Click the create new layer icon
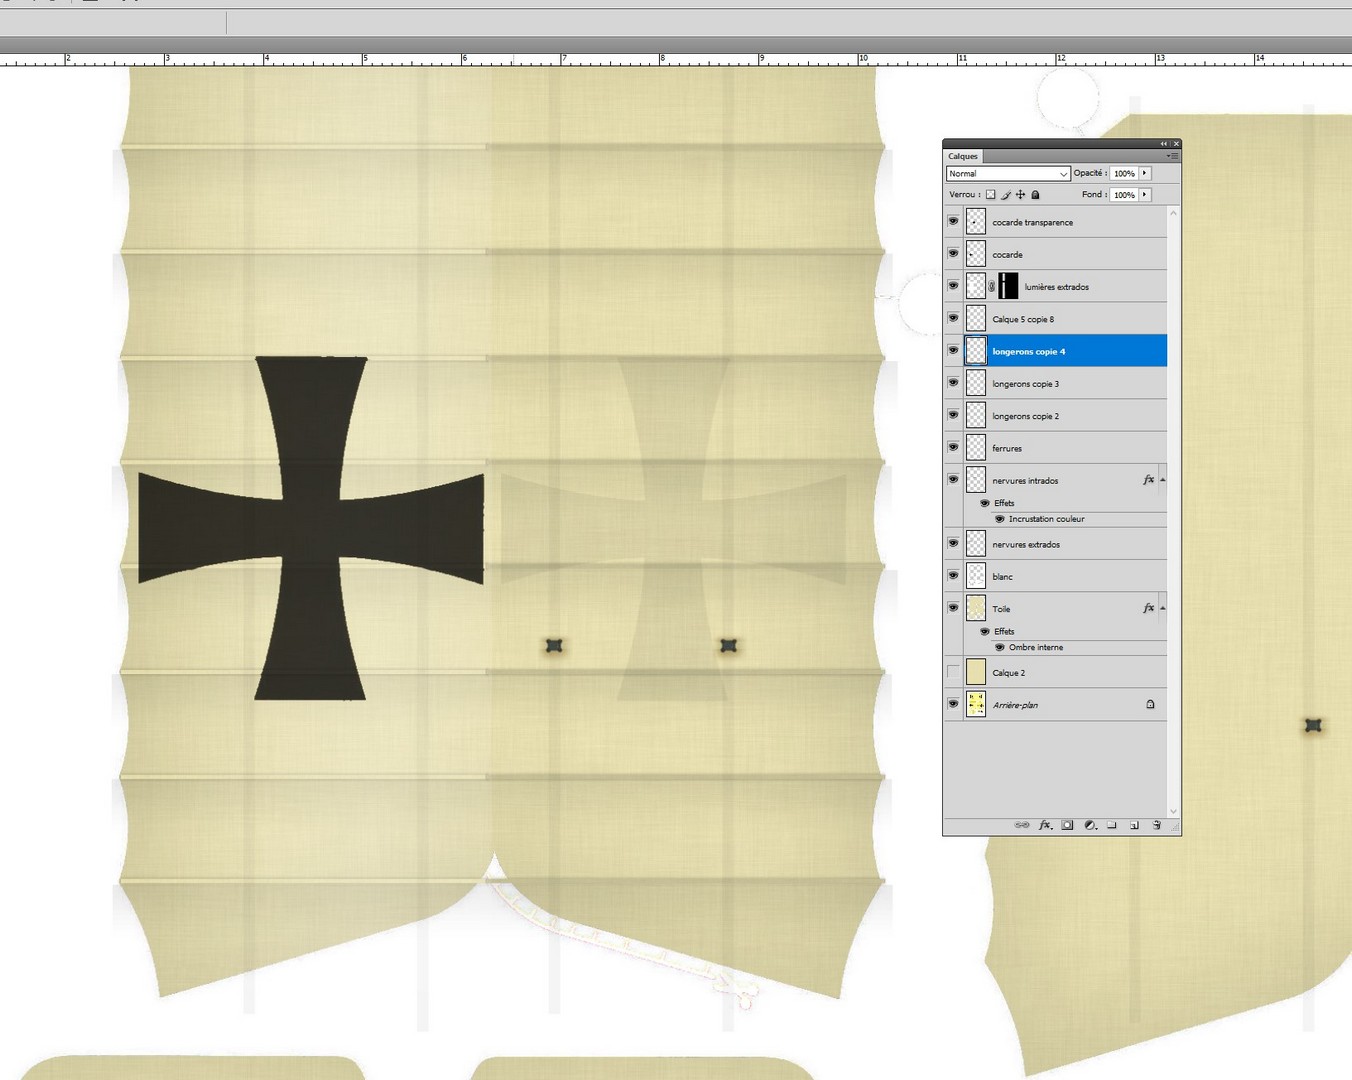Viewport: 1352px width, 1080px height. coord(1134,825)
